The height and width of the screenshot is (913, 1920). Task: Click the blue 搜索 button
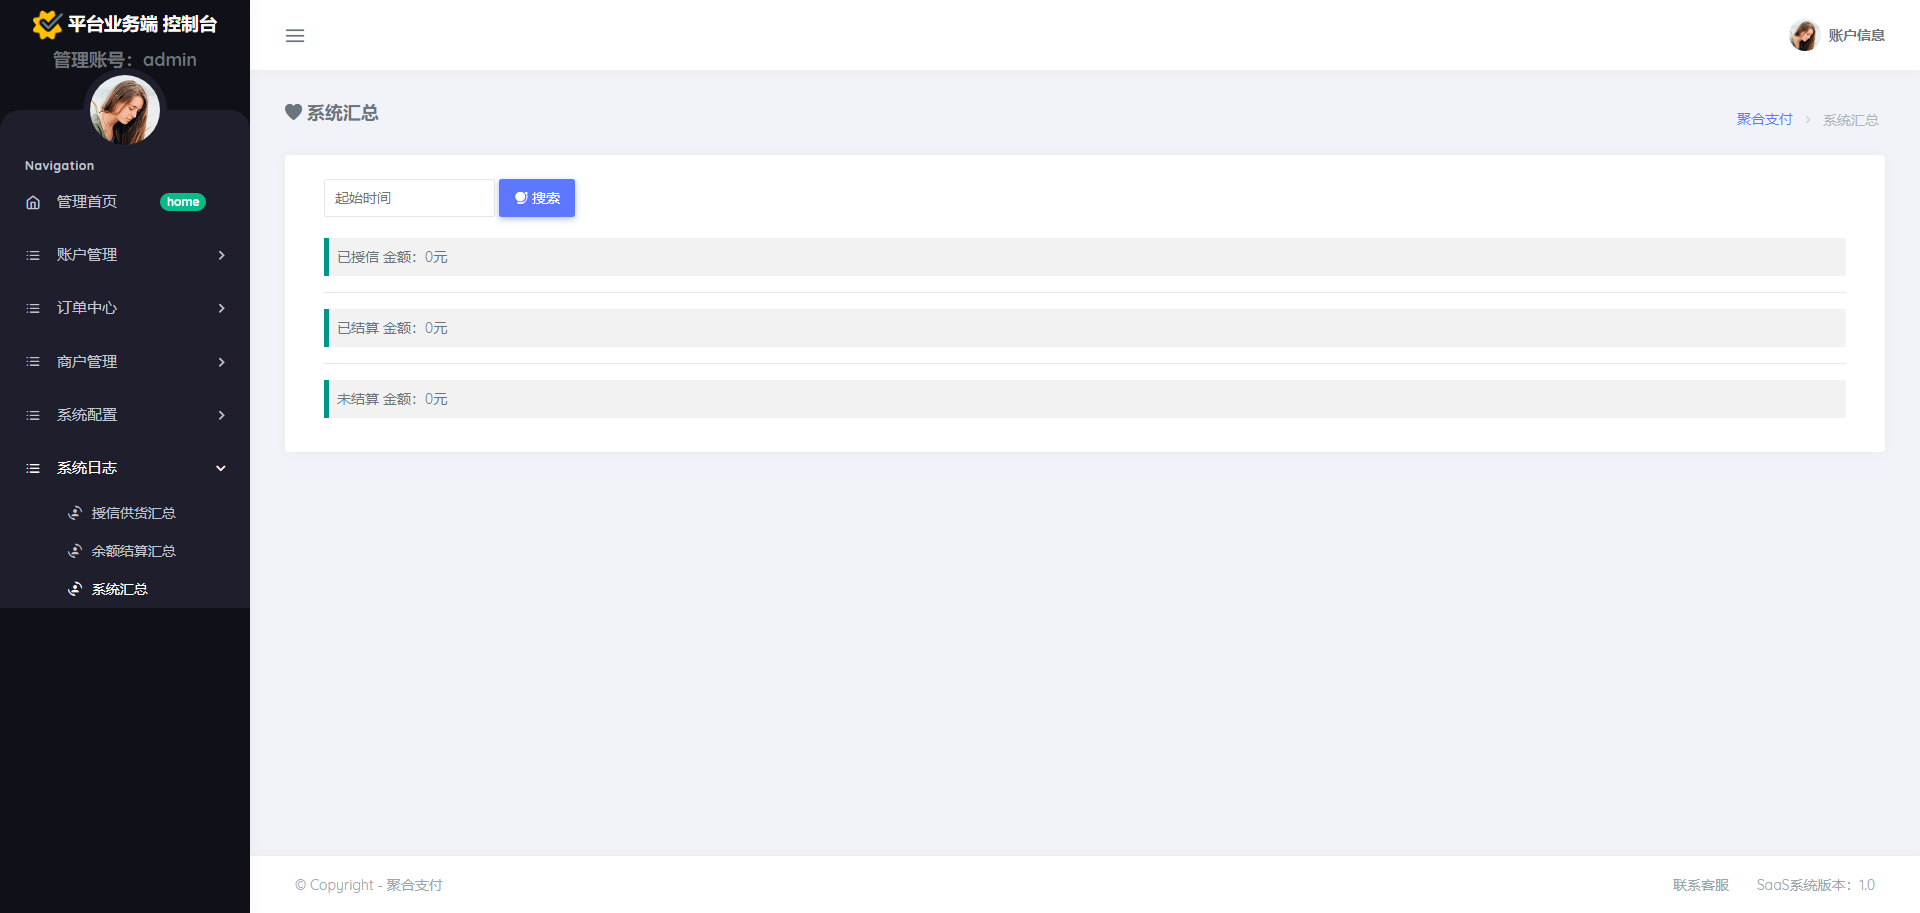click(537, 198)
